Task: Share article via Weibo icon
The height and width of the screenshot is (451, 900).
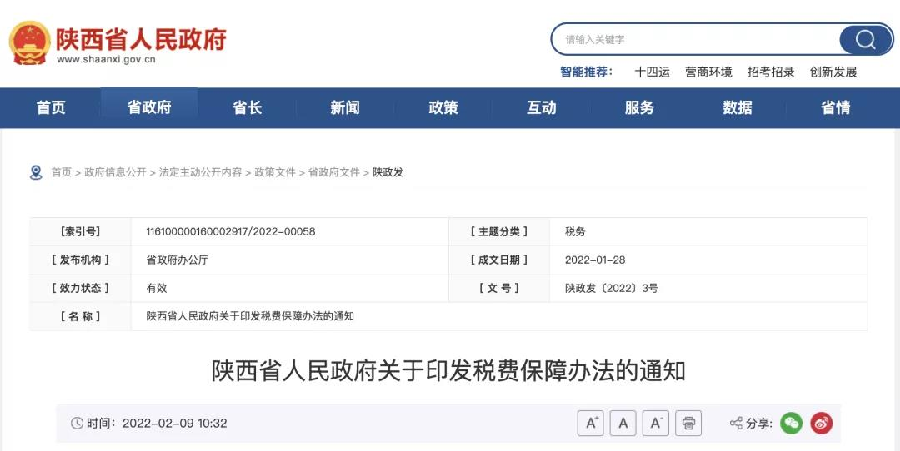Action: pyautogui.click(x=821, y=423)
